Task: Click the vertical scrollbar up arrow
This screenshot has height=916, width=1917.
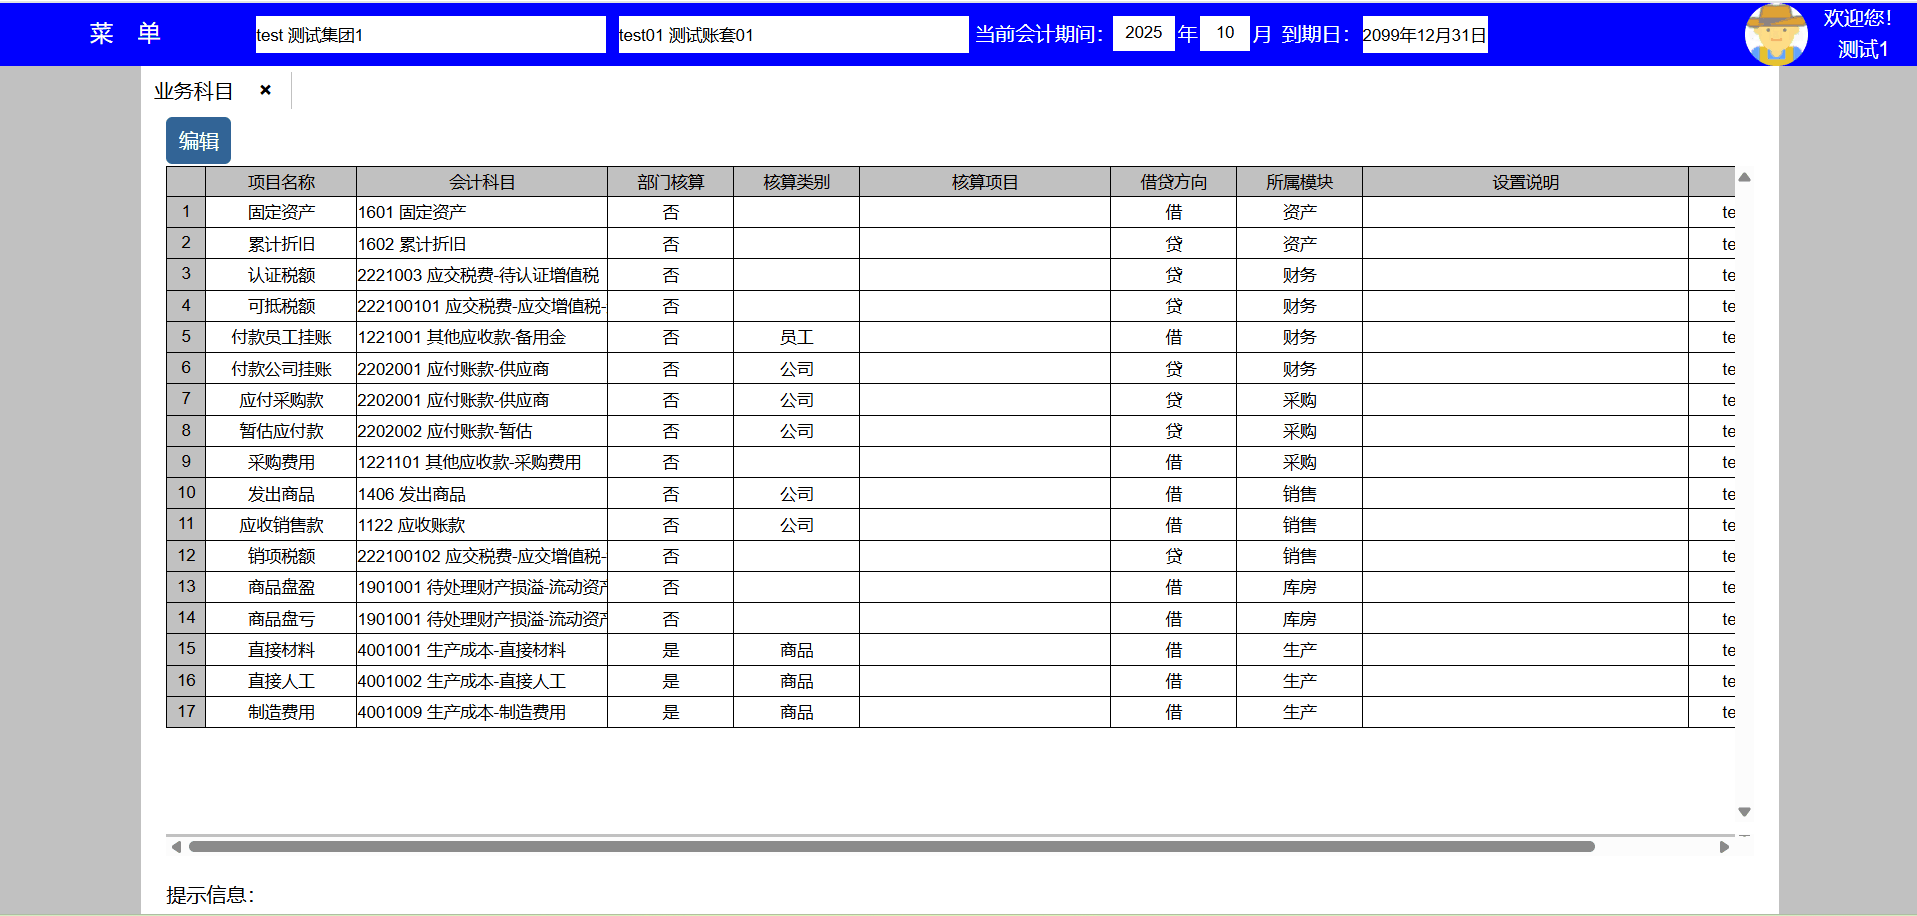Action: [1744, 177]
